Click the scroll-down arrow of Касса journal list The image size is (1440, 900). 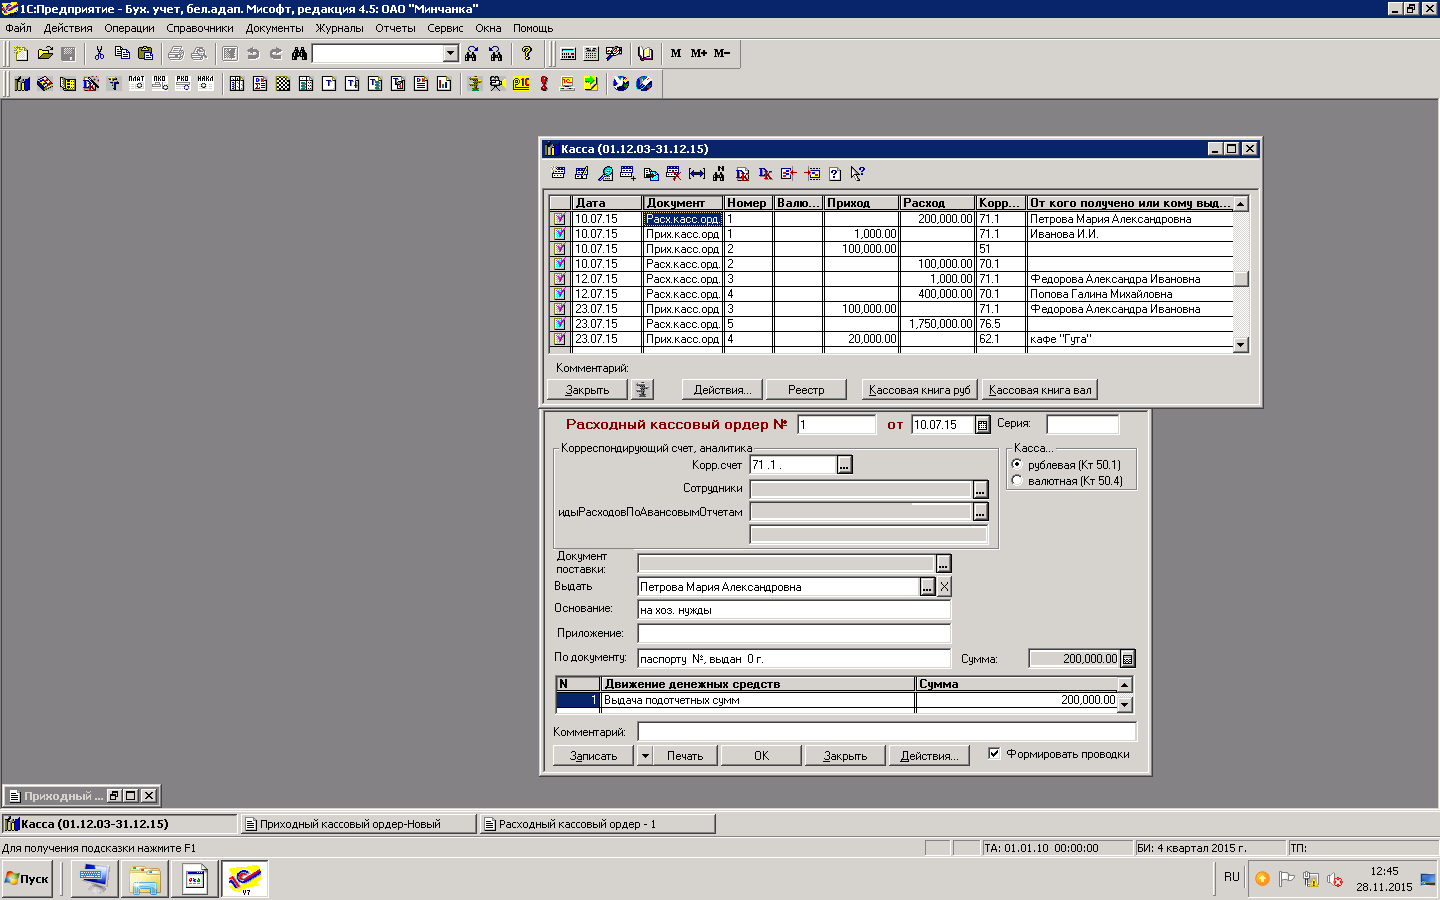click(x=1241, y=345)
